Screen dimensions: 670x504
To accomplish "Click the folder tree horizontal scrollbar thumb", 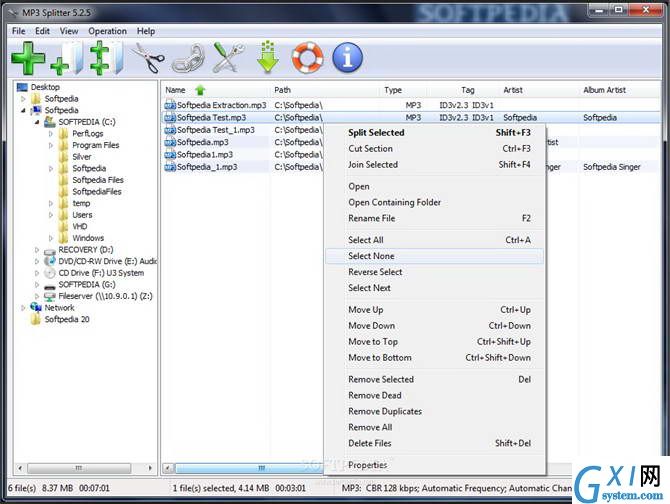I will tap(79, 468).
